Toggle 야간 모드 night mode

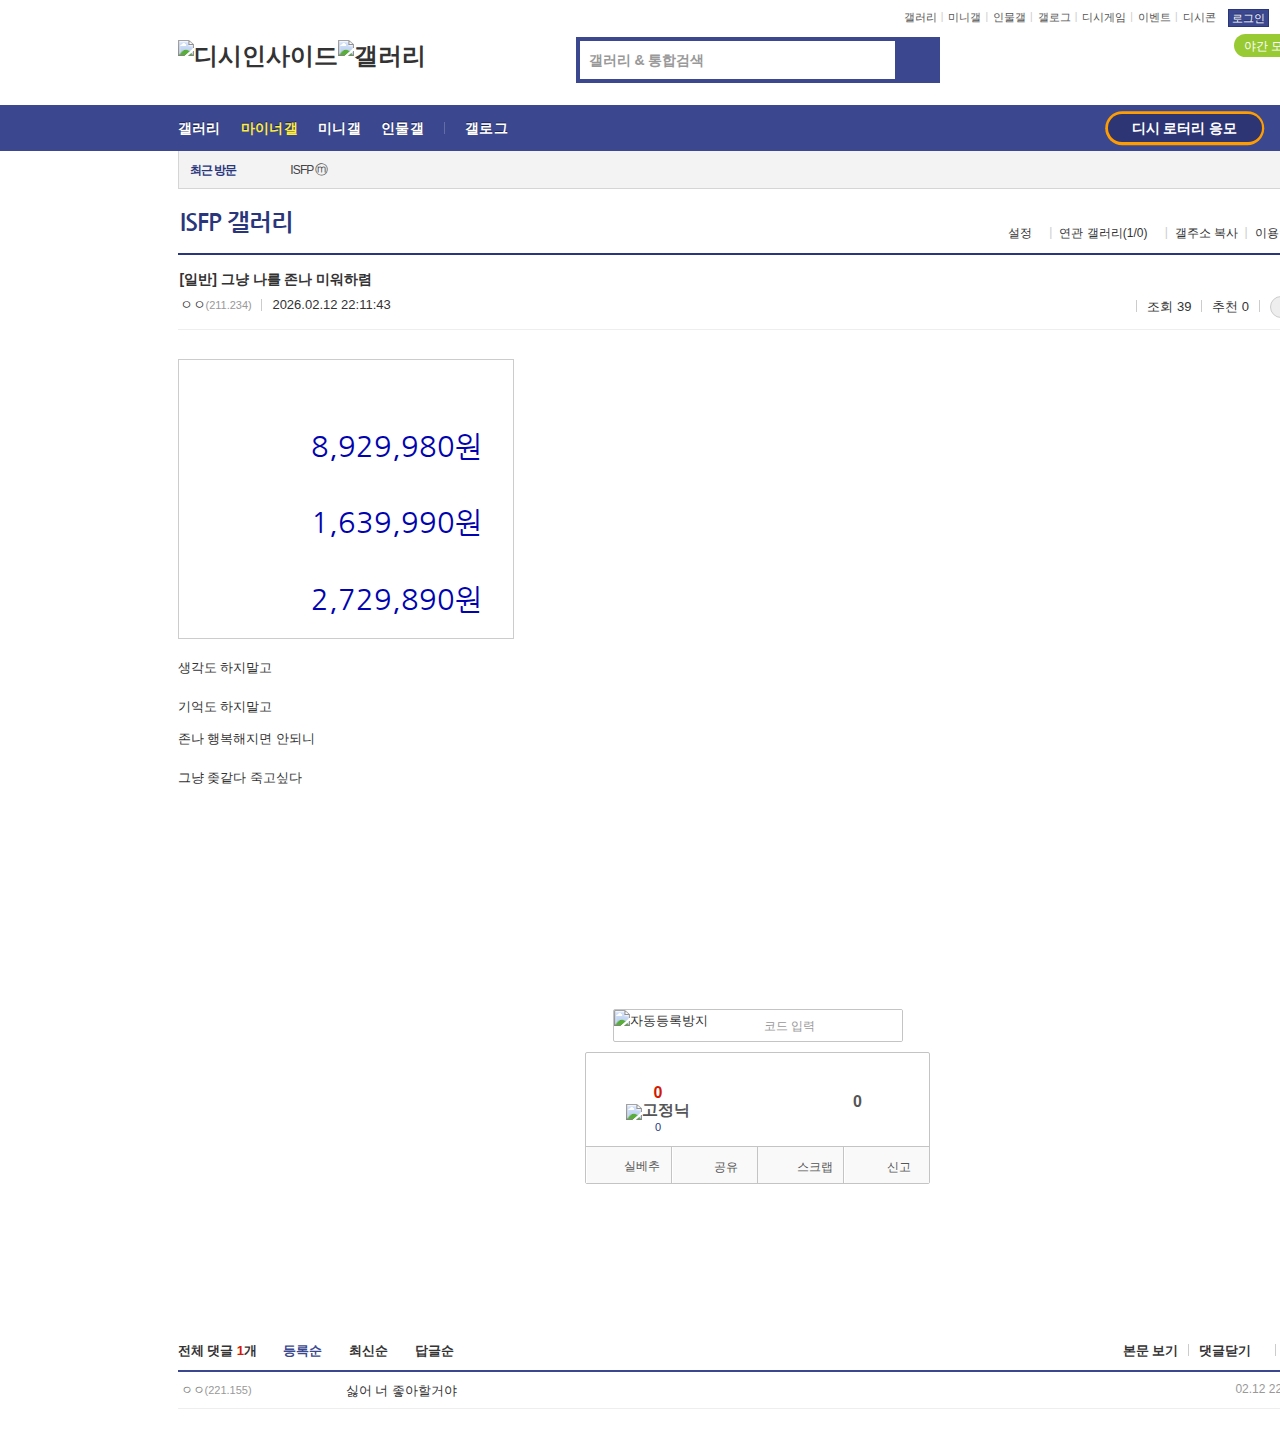(x=1258, y=46)
